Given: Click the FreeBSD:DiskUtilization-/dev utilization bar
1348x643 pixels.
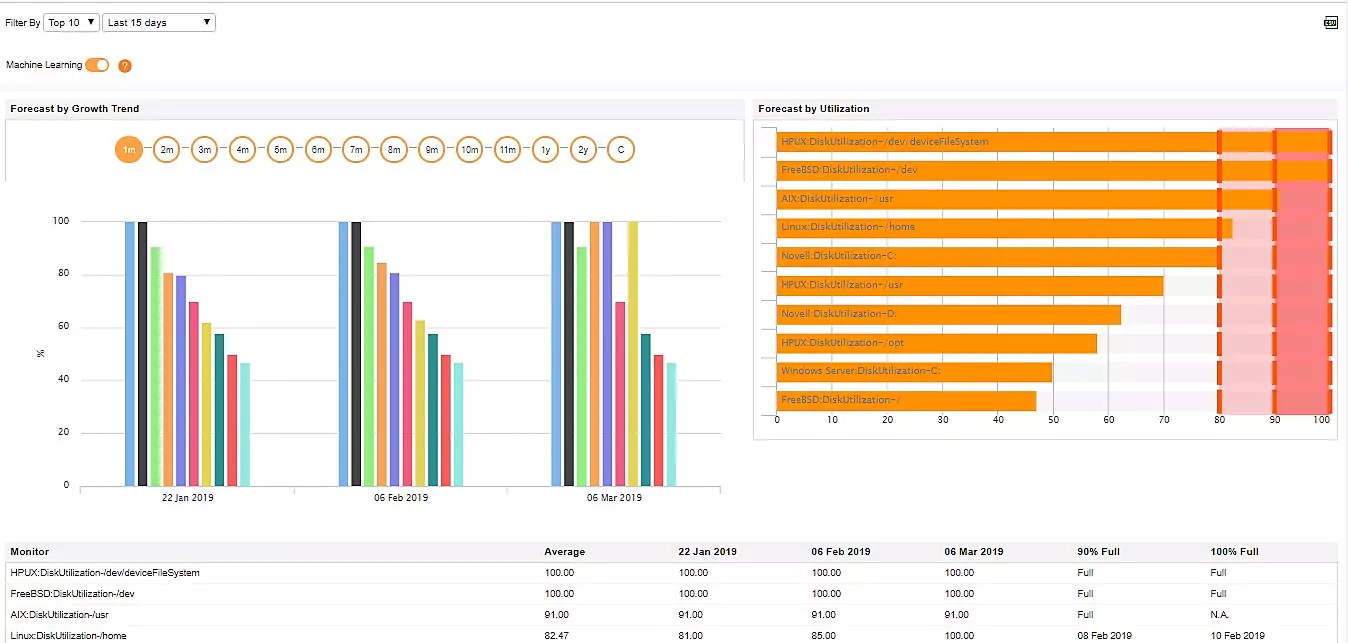Looking at the screenshot, I should coord(1000,169).
